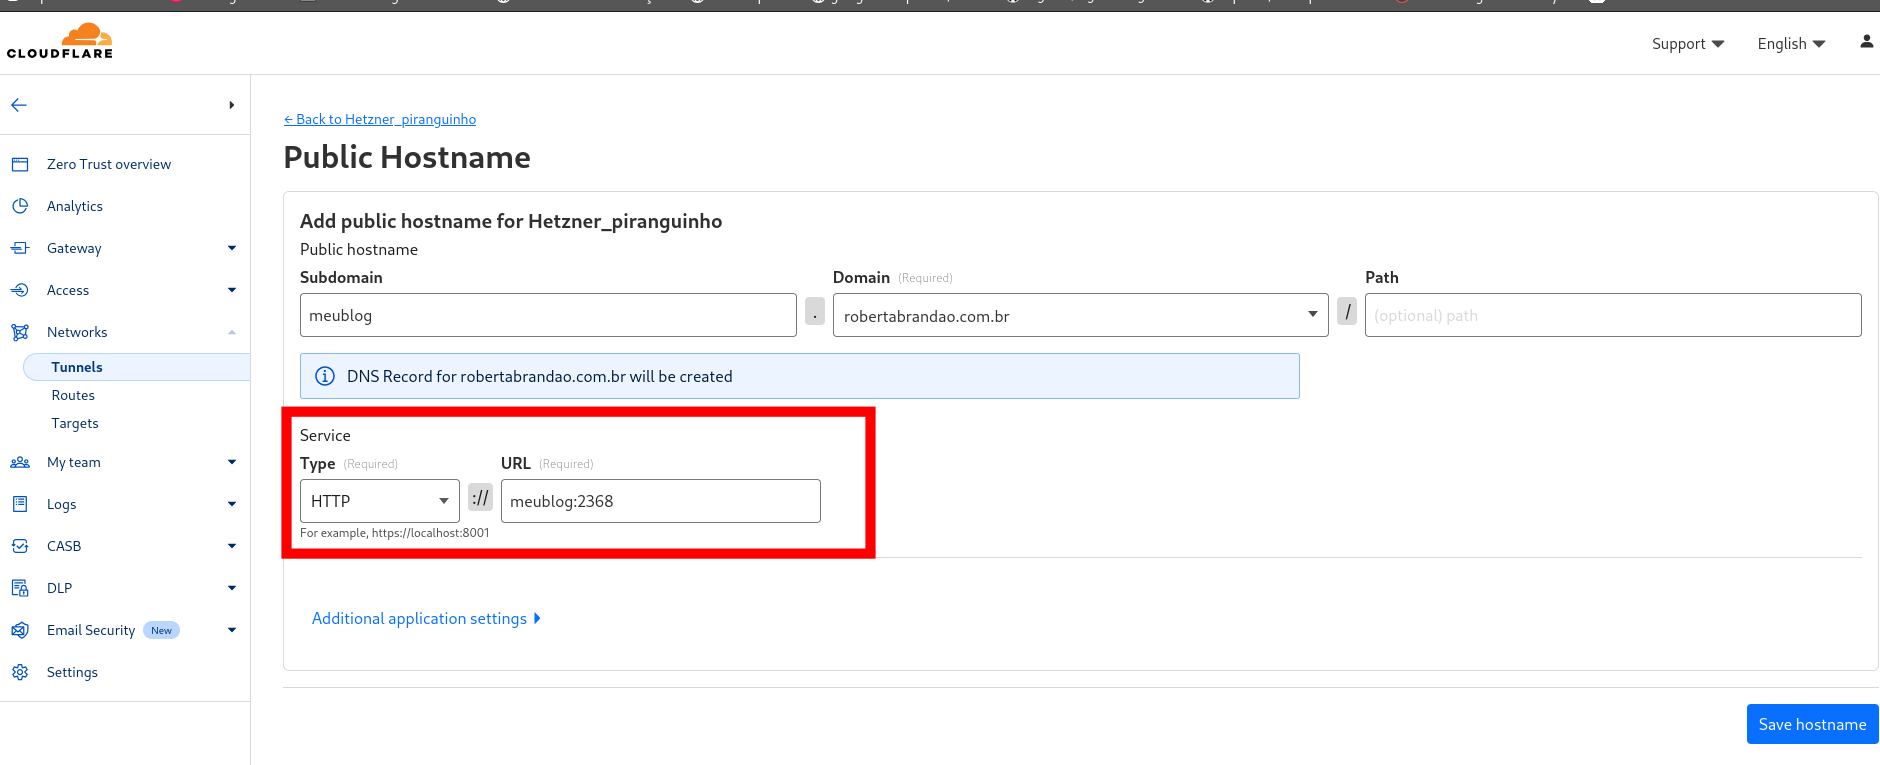
Task: Click the CASB sidebar icon
Action: [x=20, y=546]
